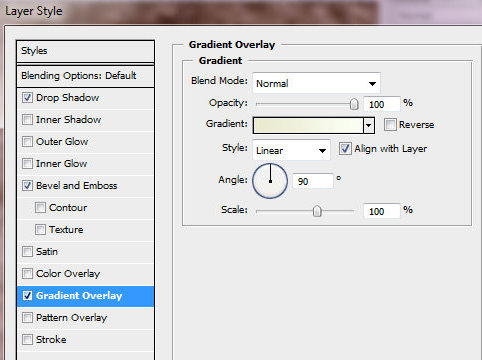Click the Angle value field
Image resolution: width=482 pixels, height=360 pixels.
click(x=313, y=181)
